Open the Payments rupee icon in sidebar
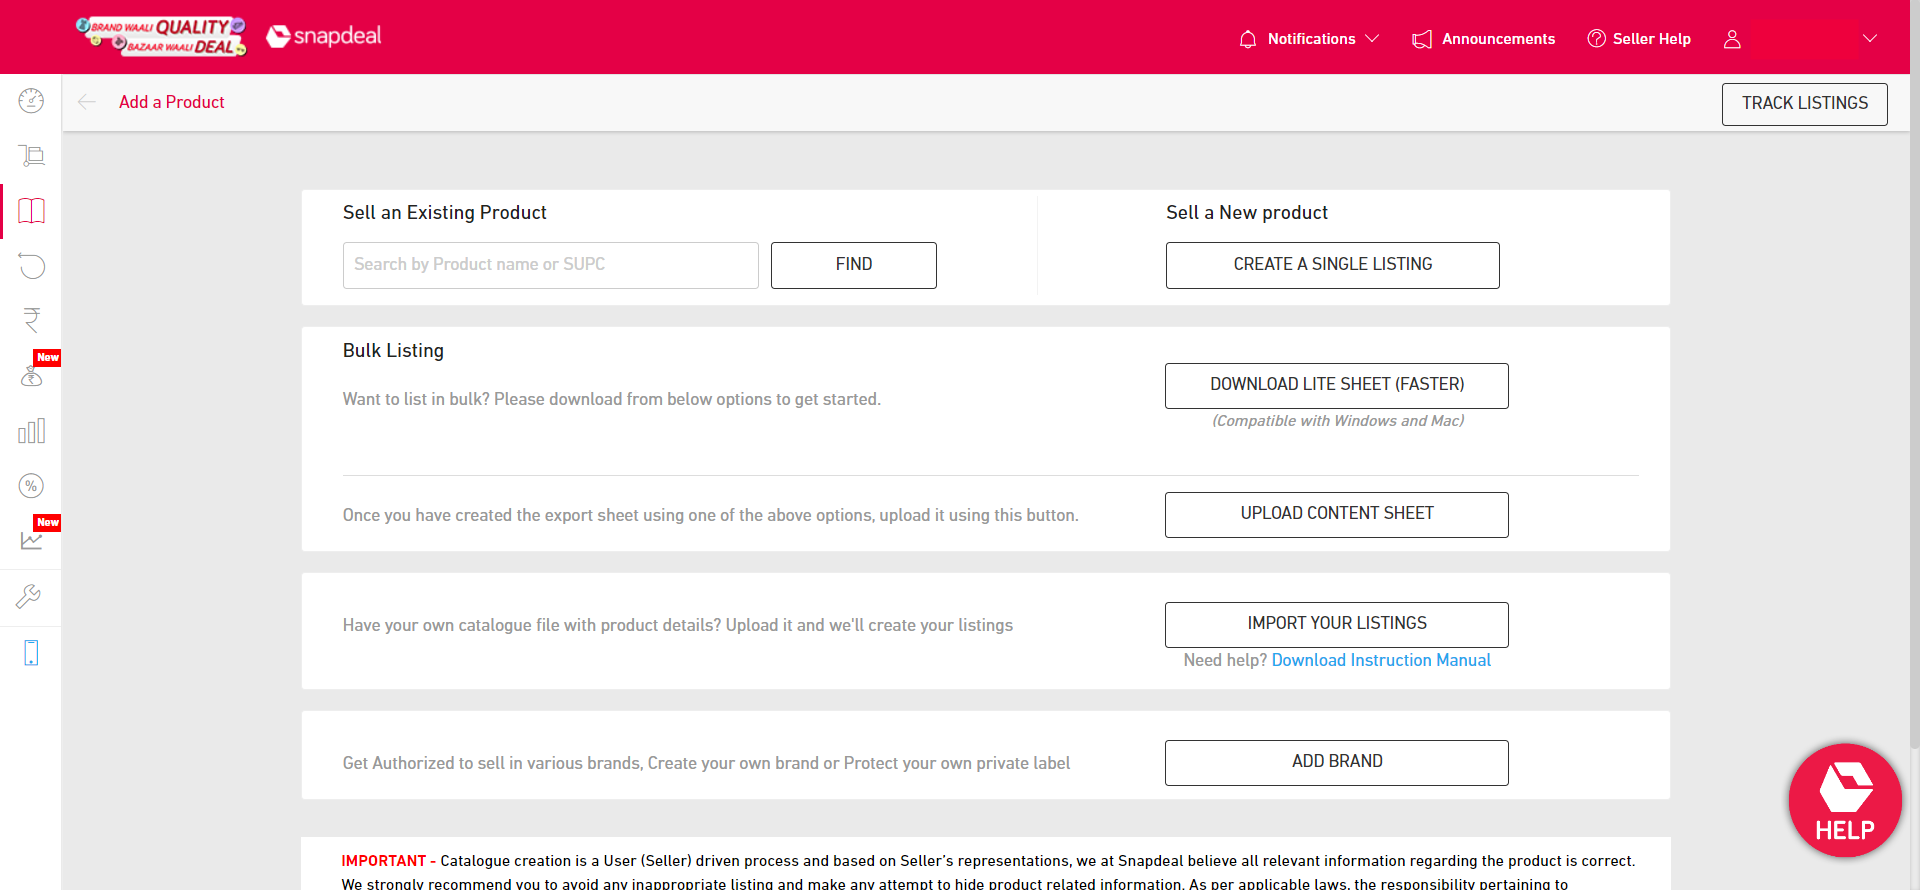The height and width of the screenshot is (890, 1920). [x=31, y=320]
